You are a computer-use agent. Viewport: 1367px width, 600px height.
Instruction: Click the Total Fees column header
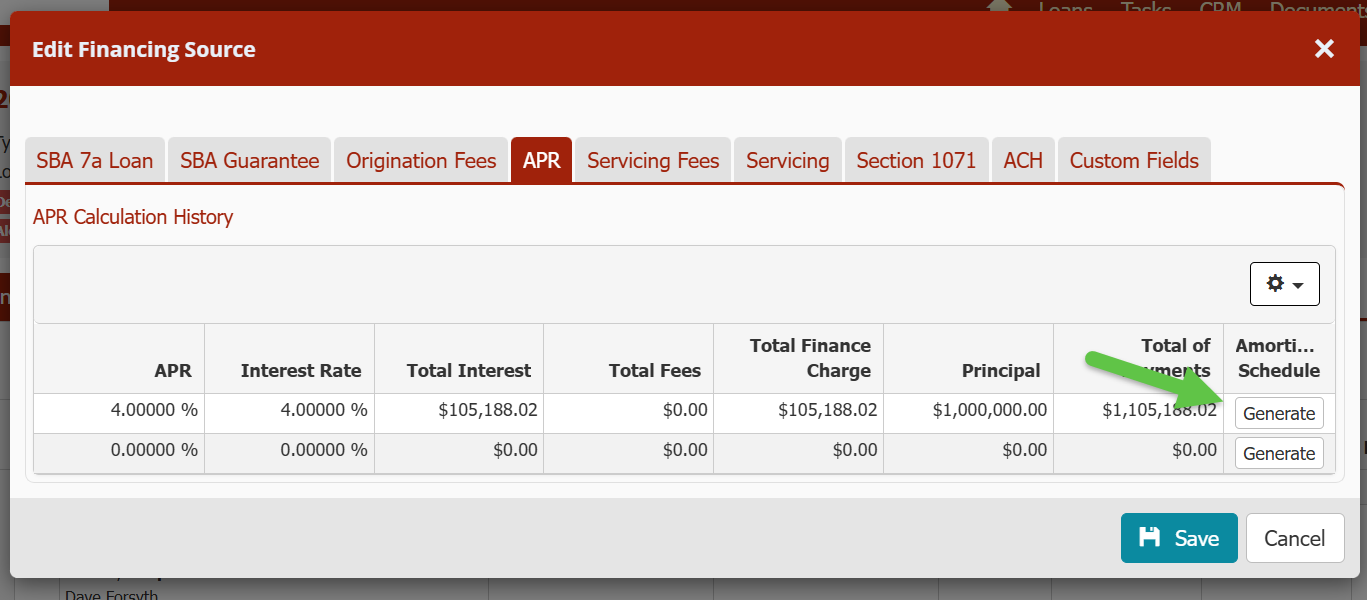[x=629, y=358]
